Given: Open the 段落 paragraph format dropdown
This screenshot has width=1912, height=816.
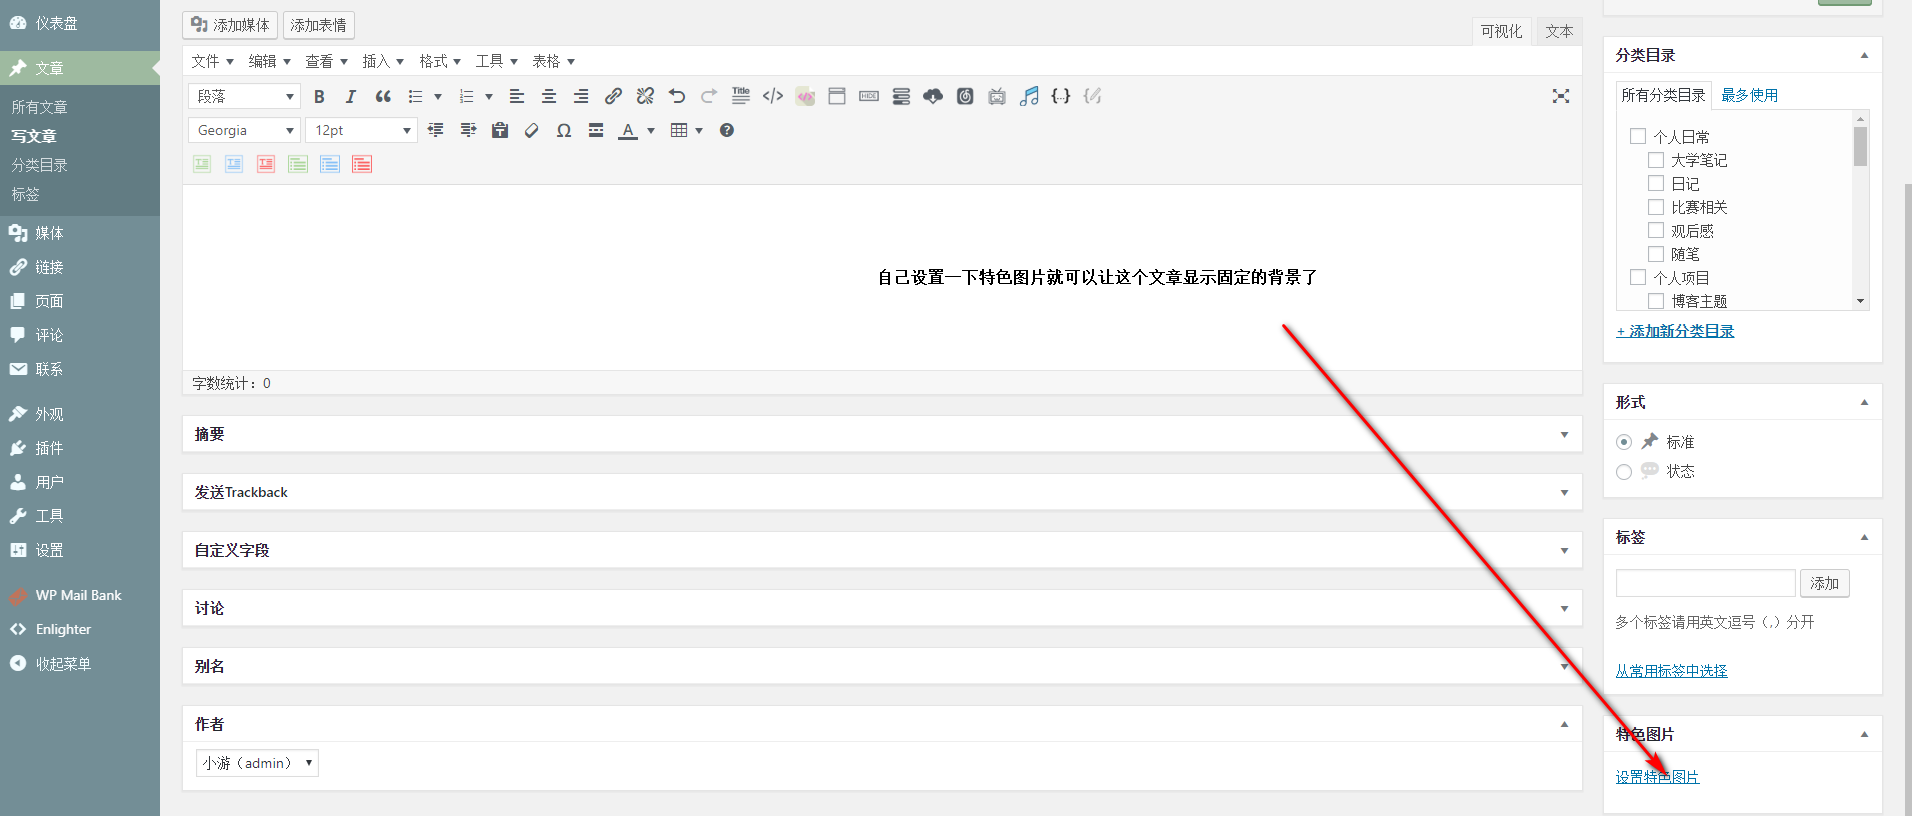Looking at the screenshot, I should click(245, 96).
